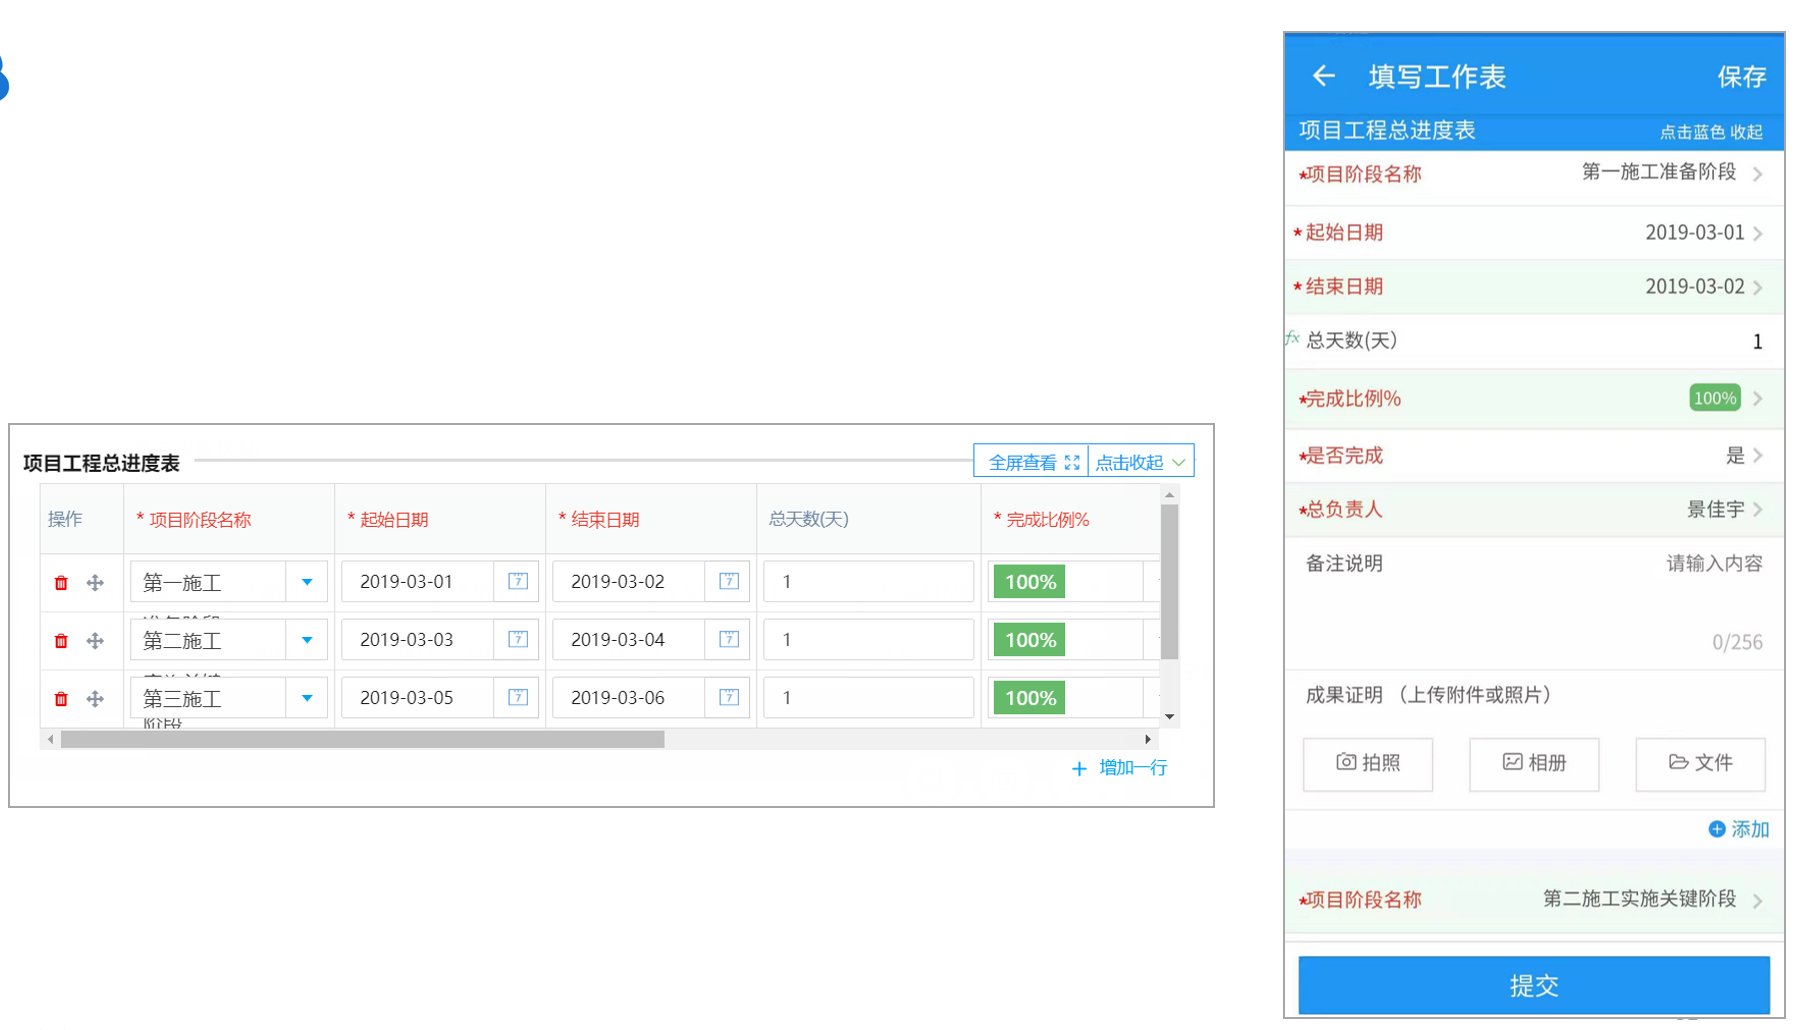1800x1030 pixels.
Task: Open 是否完成 selection on mobile form
Action: [x=1534, y=456]
